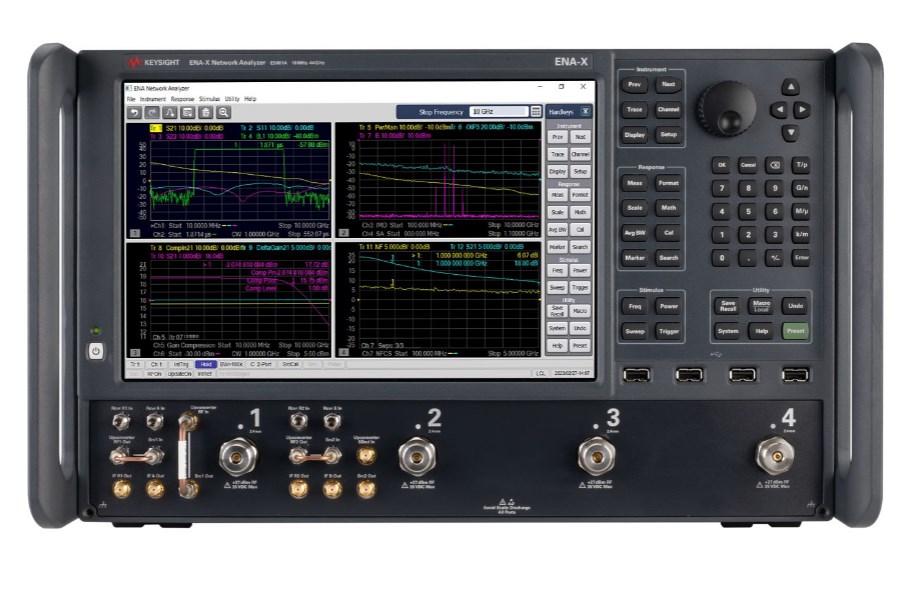Select the Tr 1 status tab
918x593 pixels.
pos(135,365)
